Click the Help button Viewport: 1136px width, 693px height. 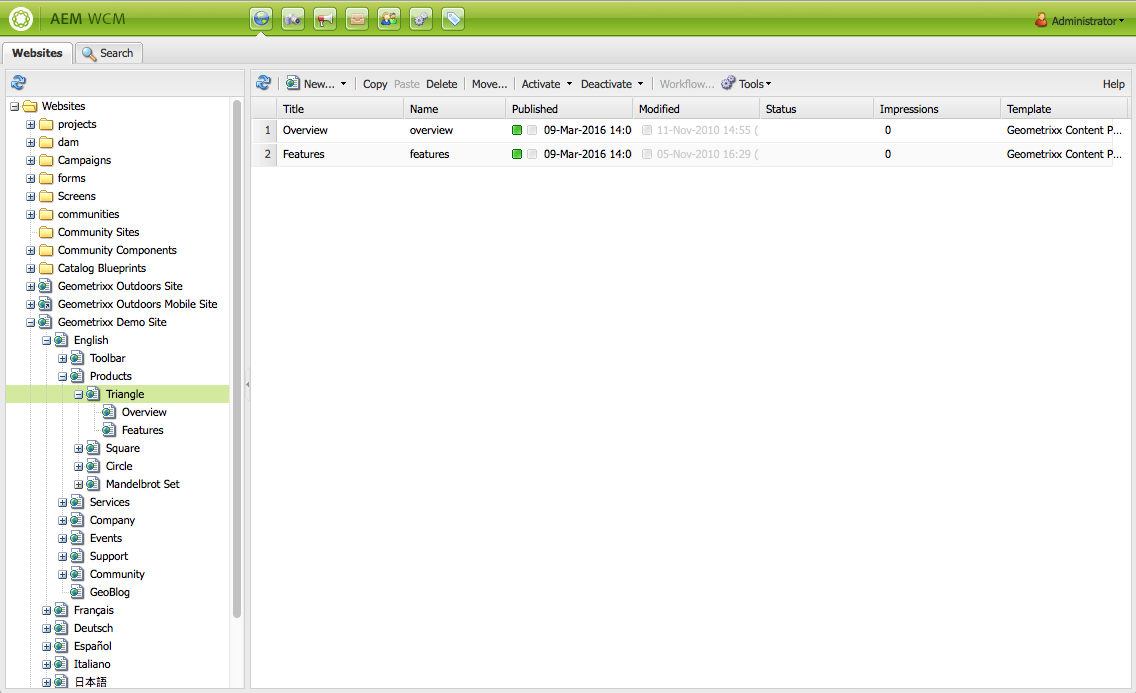[x=1114, y=84]
